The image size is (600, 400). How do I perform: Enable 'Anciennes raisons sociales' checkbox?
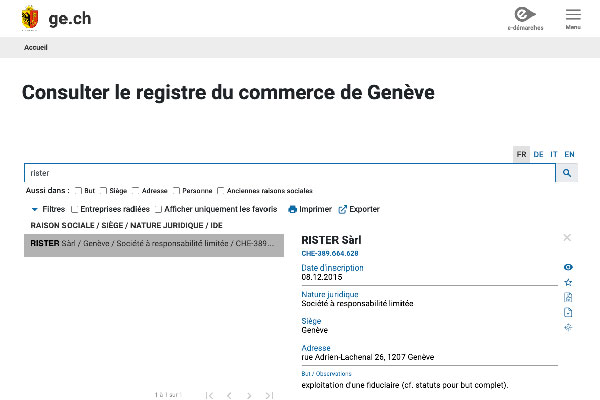[x=220, y=191]
